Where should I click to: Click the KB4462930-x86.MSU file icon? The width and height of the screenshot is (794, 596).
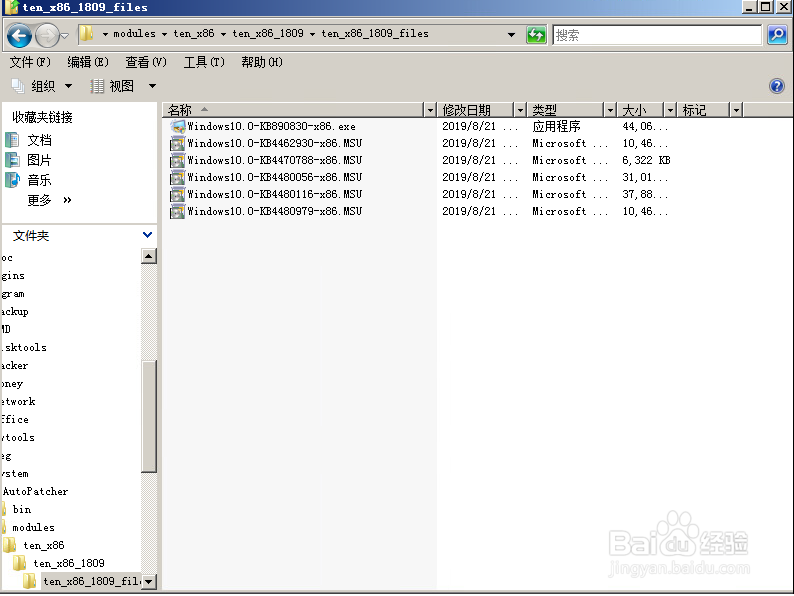177,143
